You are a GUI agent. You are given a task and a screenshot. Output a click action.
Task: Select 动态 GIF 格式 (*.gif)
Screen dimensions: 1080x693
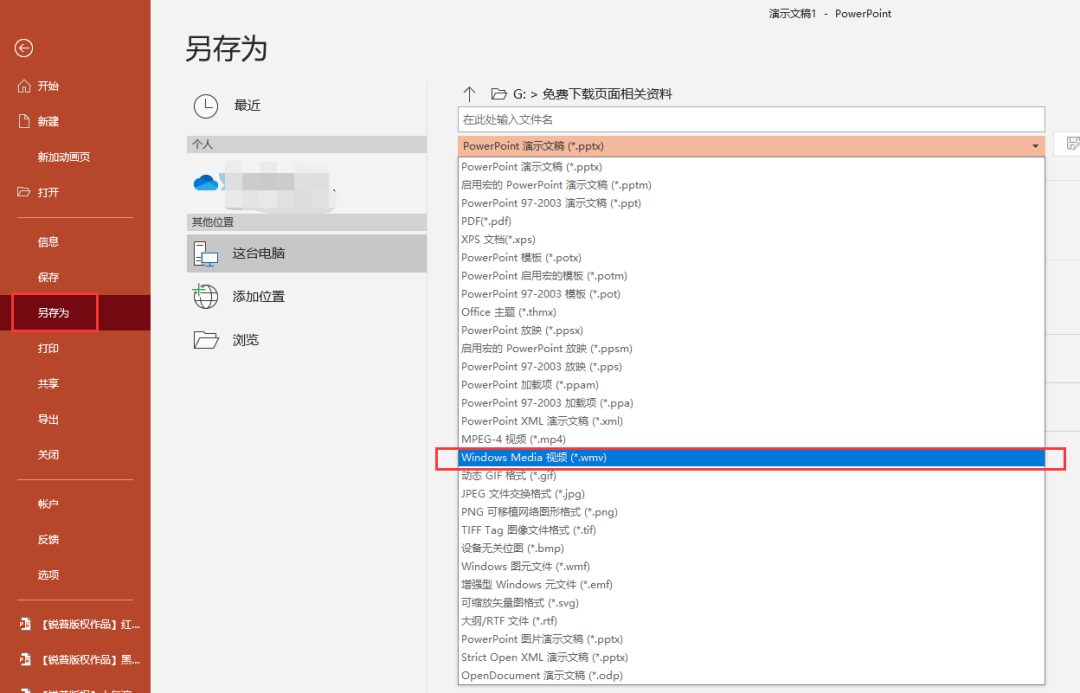[x=751, y=475]
